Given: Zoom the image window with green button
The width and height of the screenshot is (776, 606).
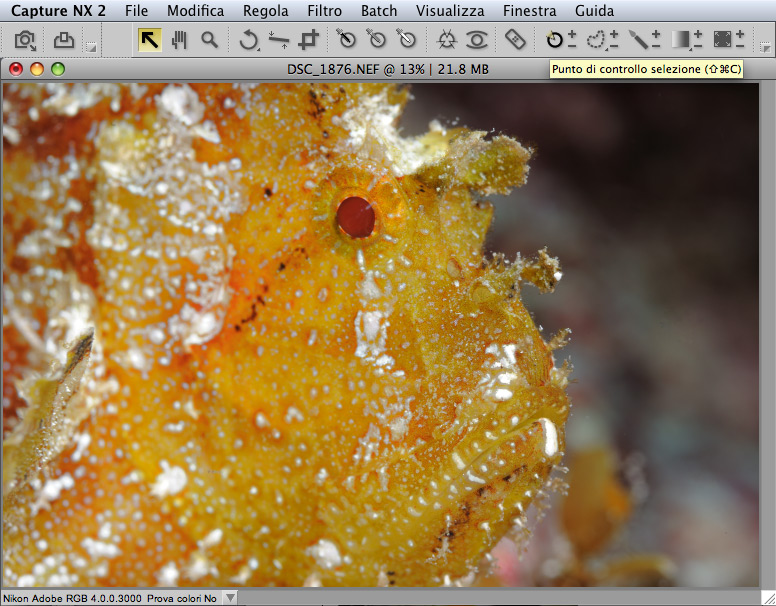Looking at the screenshot, I should coord(58,69).
